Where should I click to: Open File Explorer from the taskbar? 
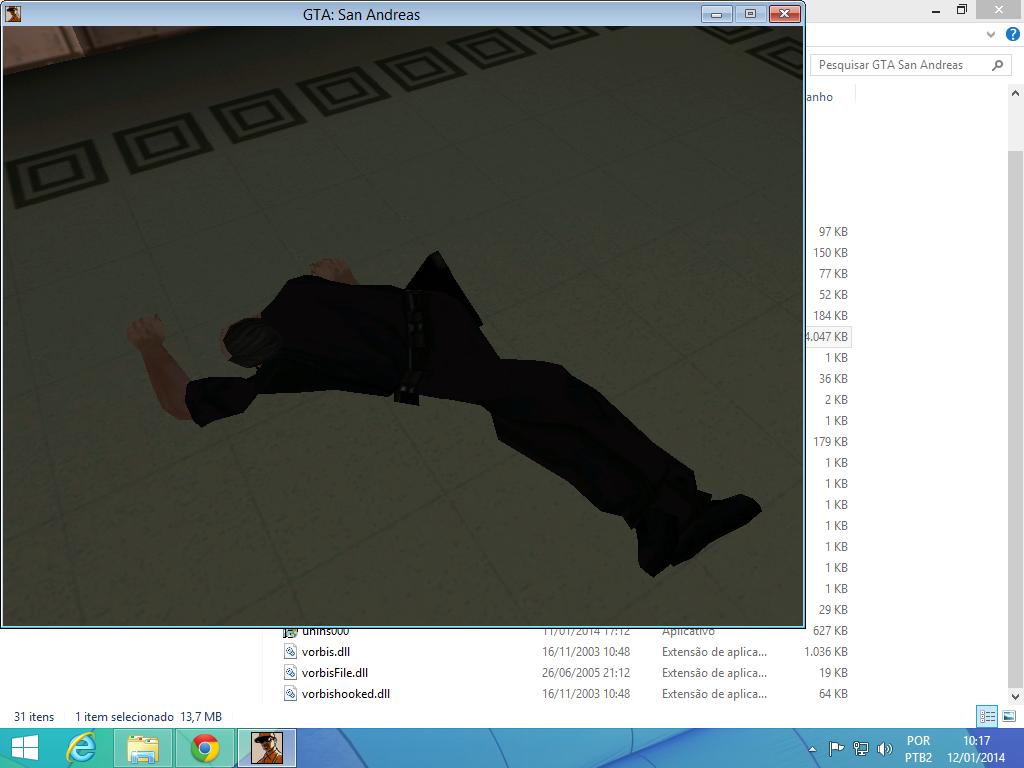[x=143, y=748]
